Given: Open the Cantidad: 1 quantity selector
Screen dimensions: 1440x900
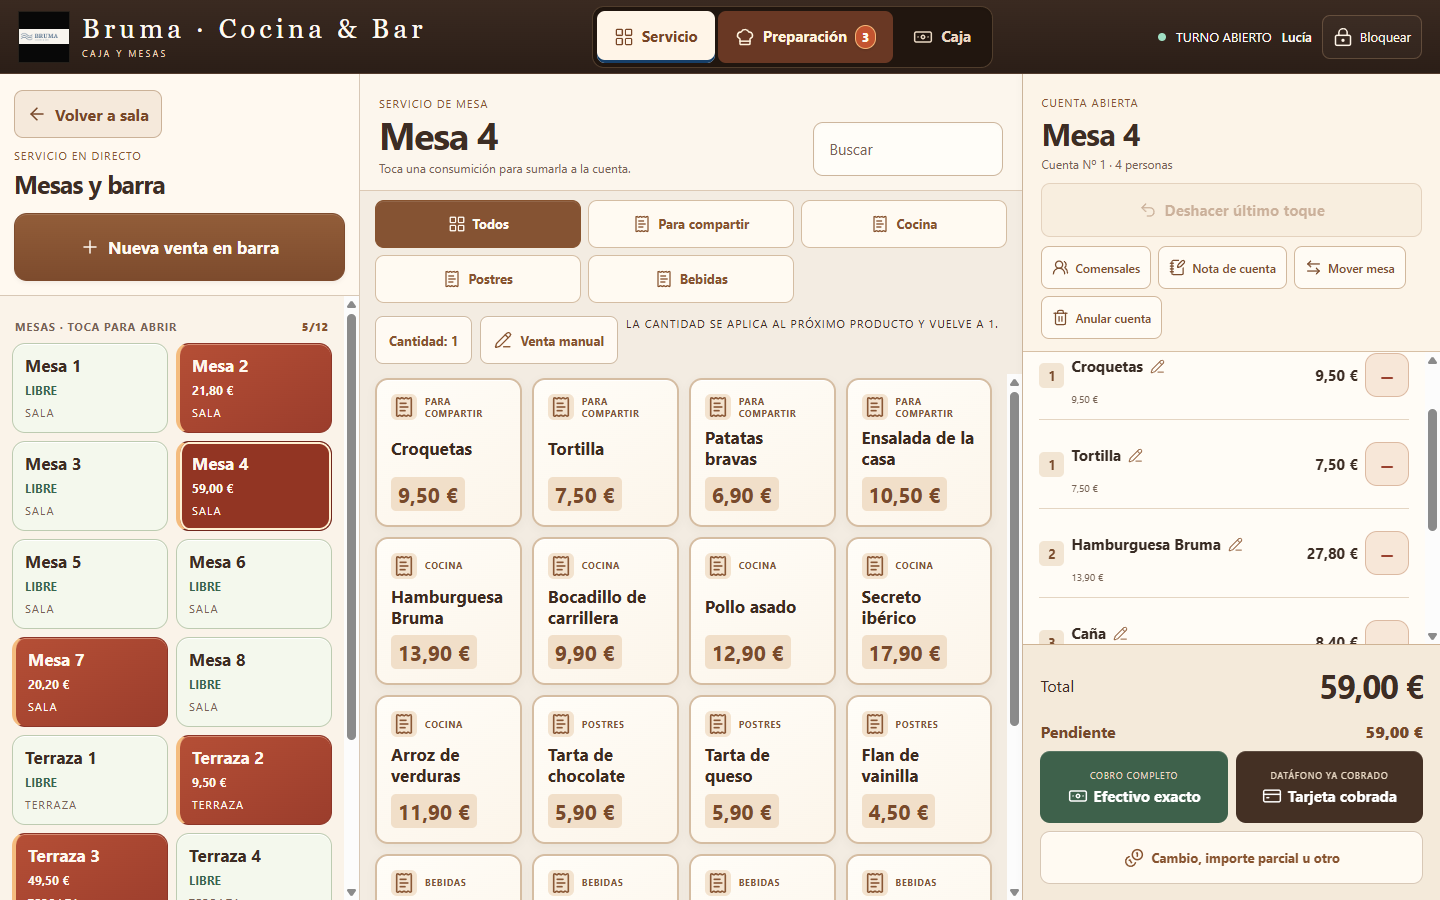Looking at the screenshot, I should pyautogui.click(x=423, y=341).
